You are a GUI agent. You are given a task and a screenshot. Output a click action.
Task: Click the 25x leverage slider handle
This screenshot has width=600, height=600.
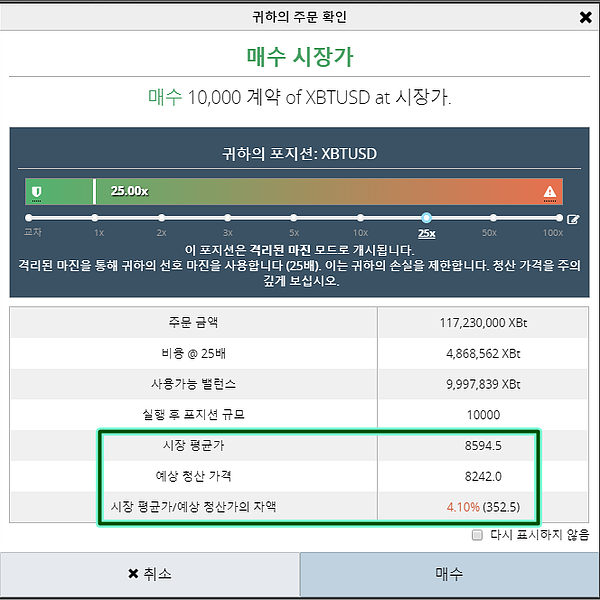426,217
